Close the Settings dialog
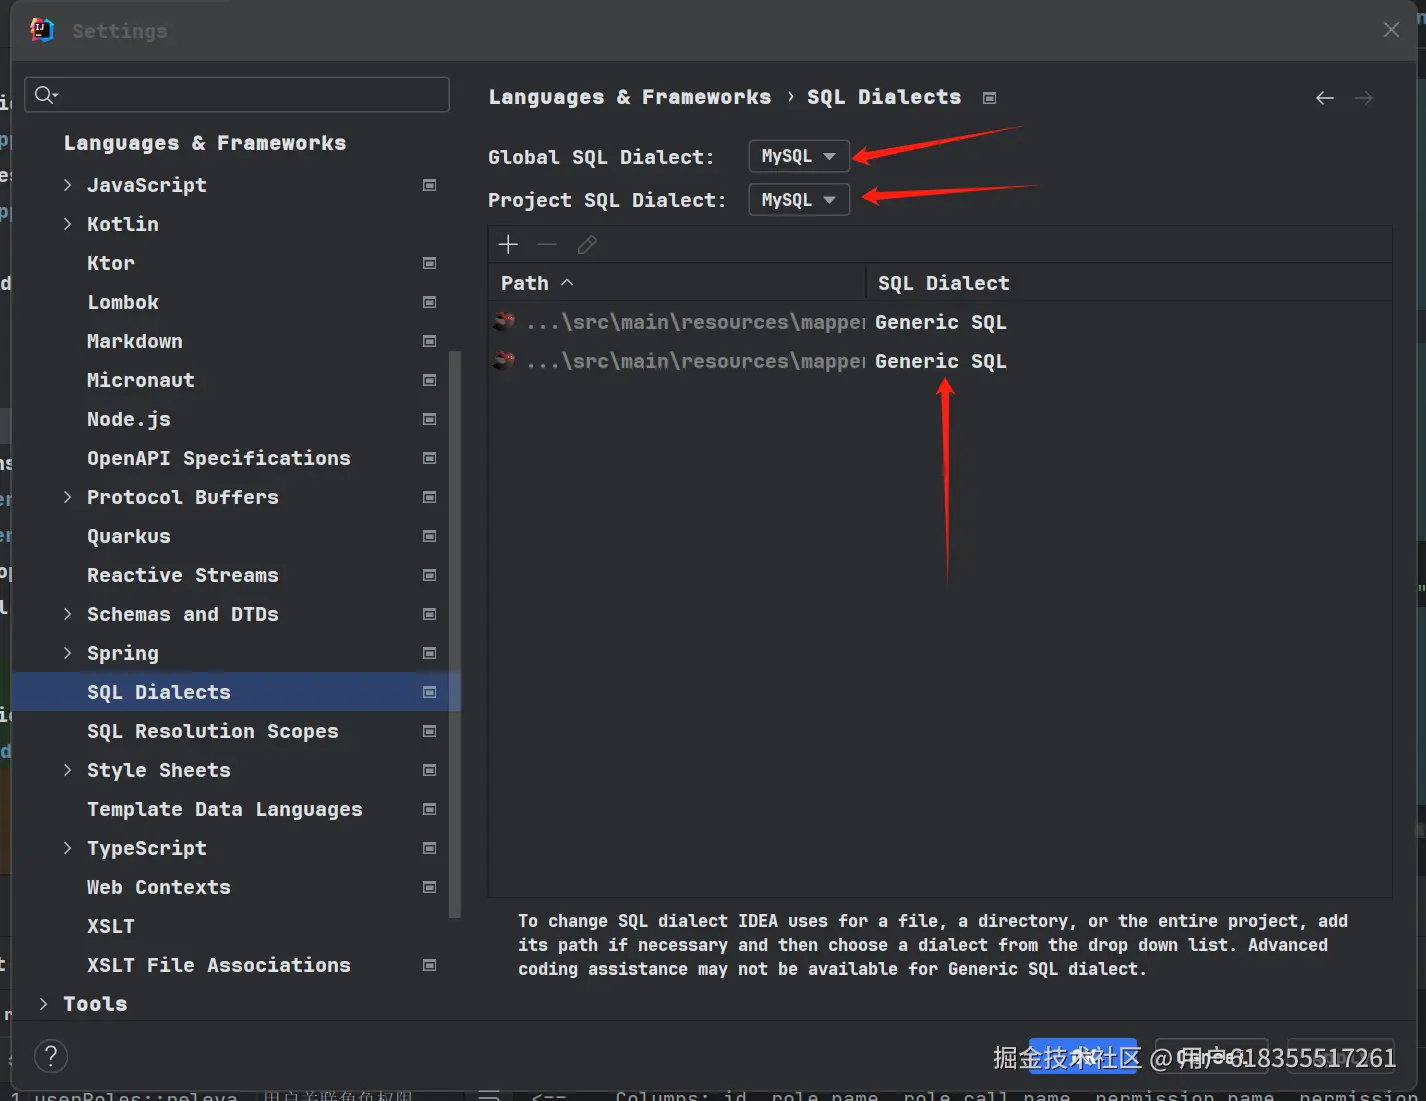The image size is (1426, 1101). 1391,30
